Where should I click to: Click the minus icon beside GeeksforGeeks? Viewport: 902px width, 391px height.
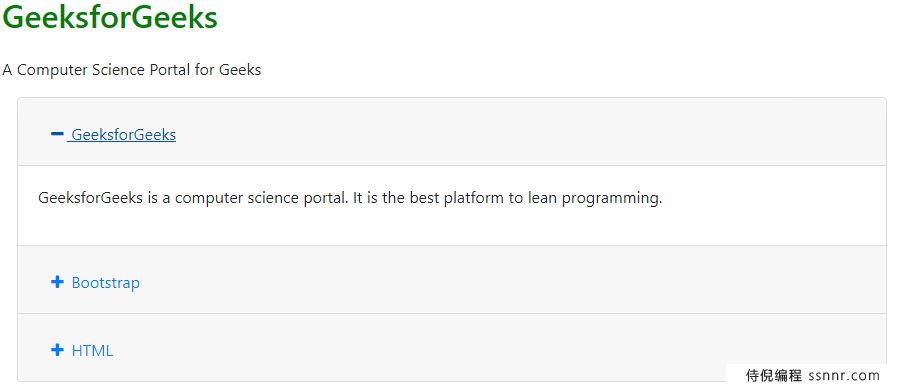(57, 134)
